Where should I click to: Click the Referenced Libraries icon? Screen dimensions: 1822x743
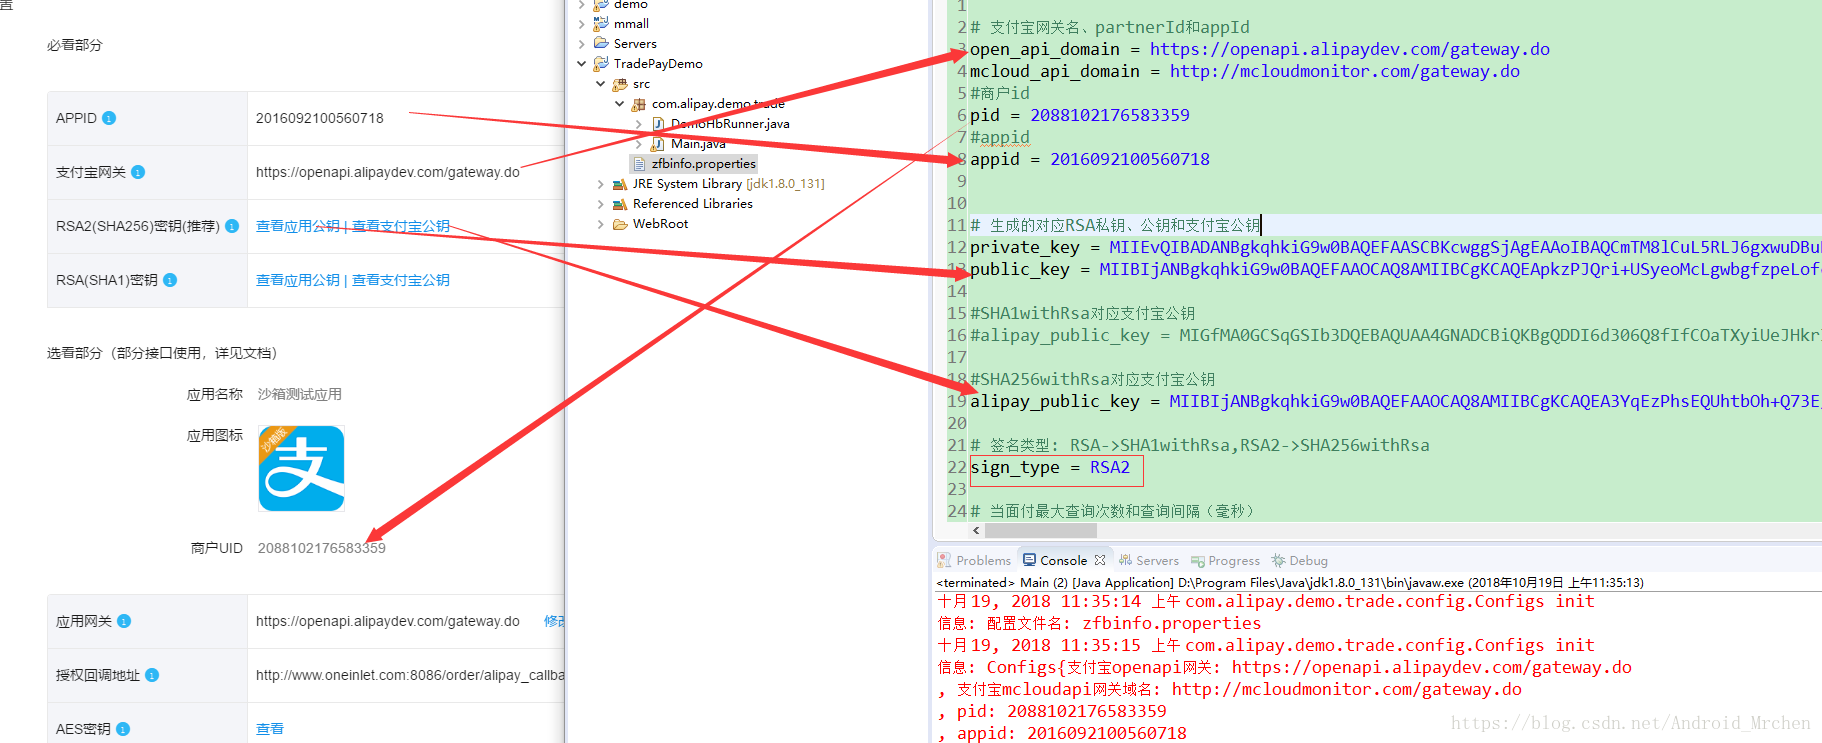[x=620, y=204]
